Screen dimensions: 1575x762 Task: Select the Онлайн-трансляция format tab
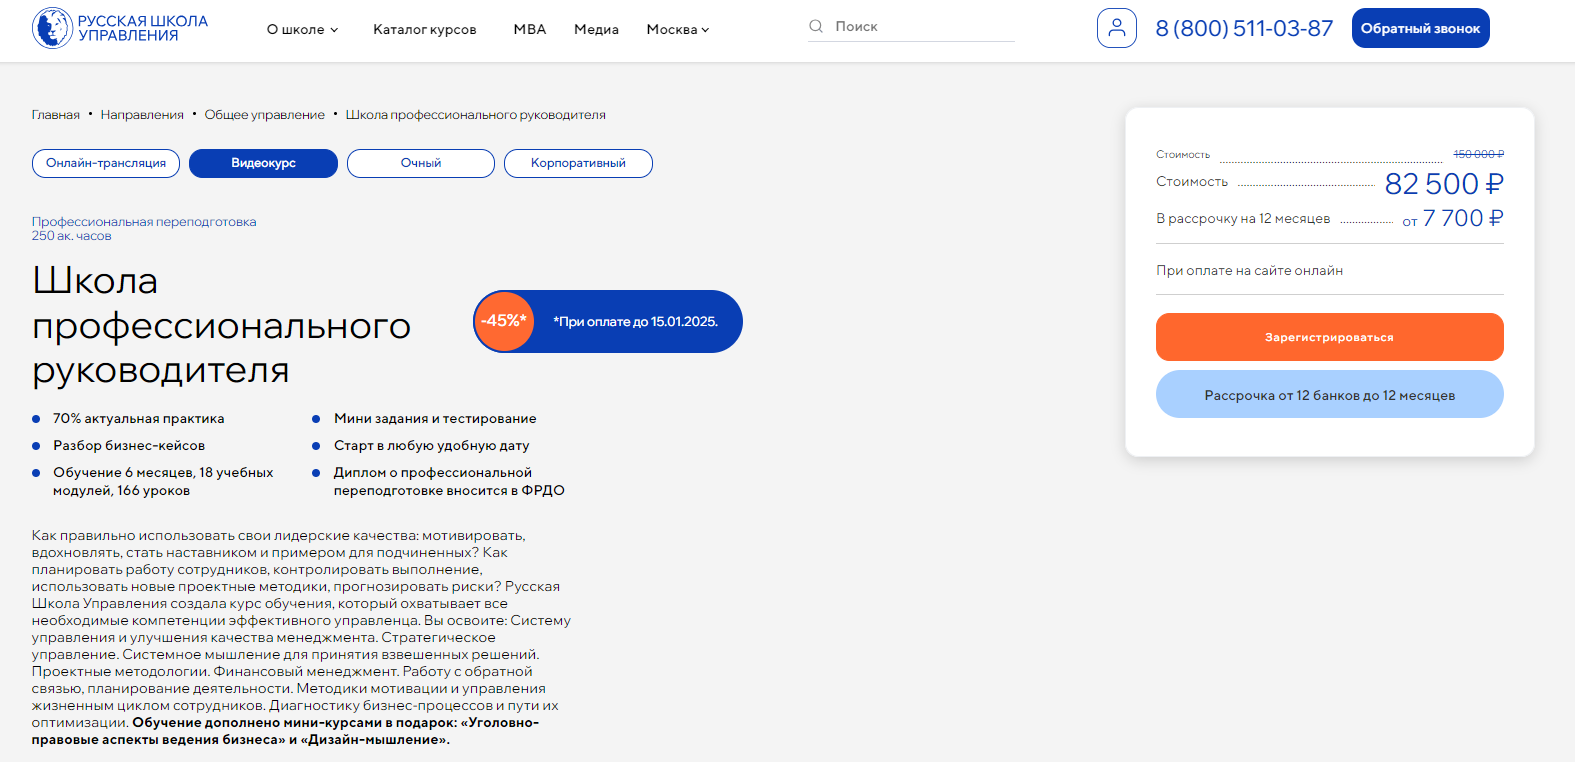[106, 163]
